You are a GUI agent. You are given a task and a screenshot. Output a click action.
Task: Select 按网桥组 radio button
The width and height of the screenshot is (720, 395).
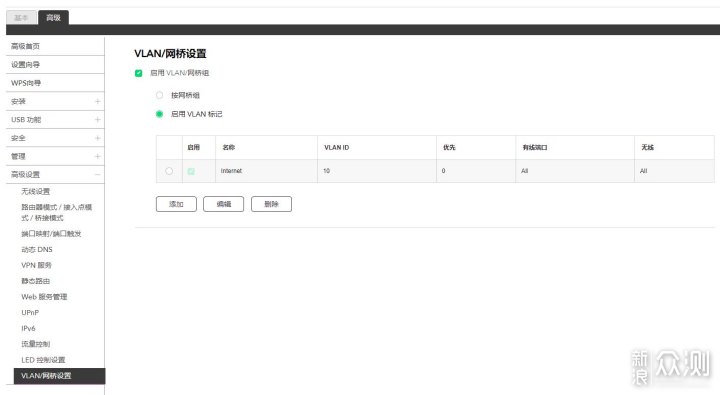point(159,95)
